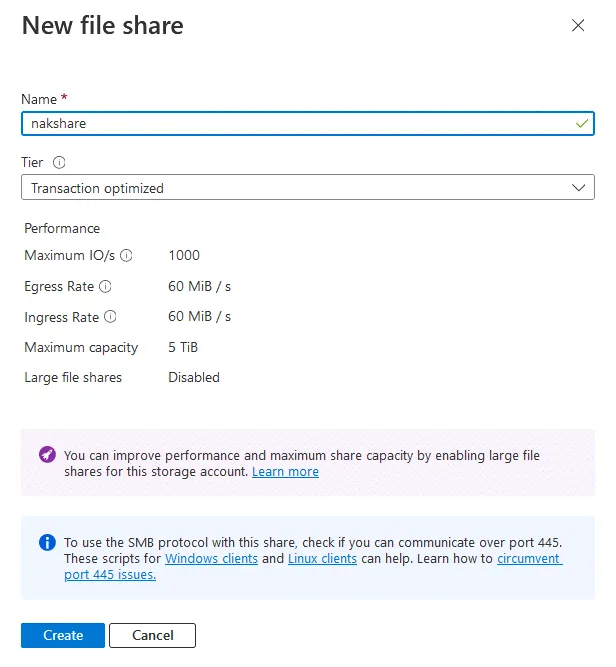Expand the Tier chevron arrow
This screenshot has height=667, width=616.
point(578,188)
